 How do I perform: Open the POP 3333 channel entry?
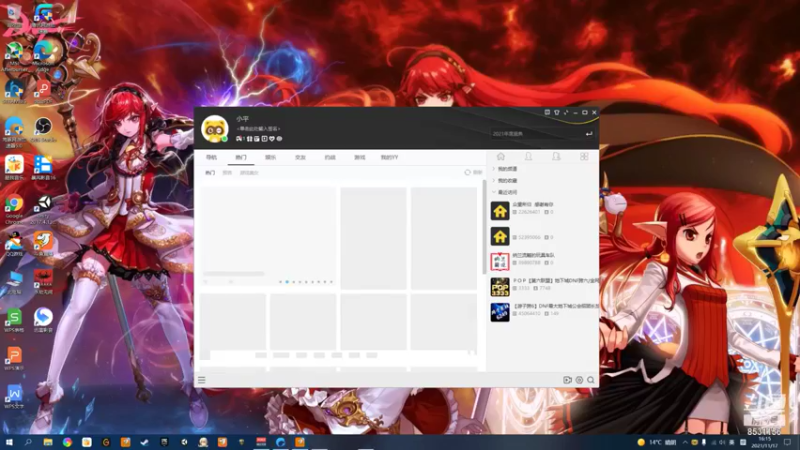pos(542,287)
